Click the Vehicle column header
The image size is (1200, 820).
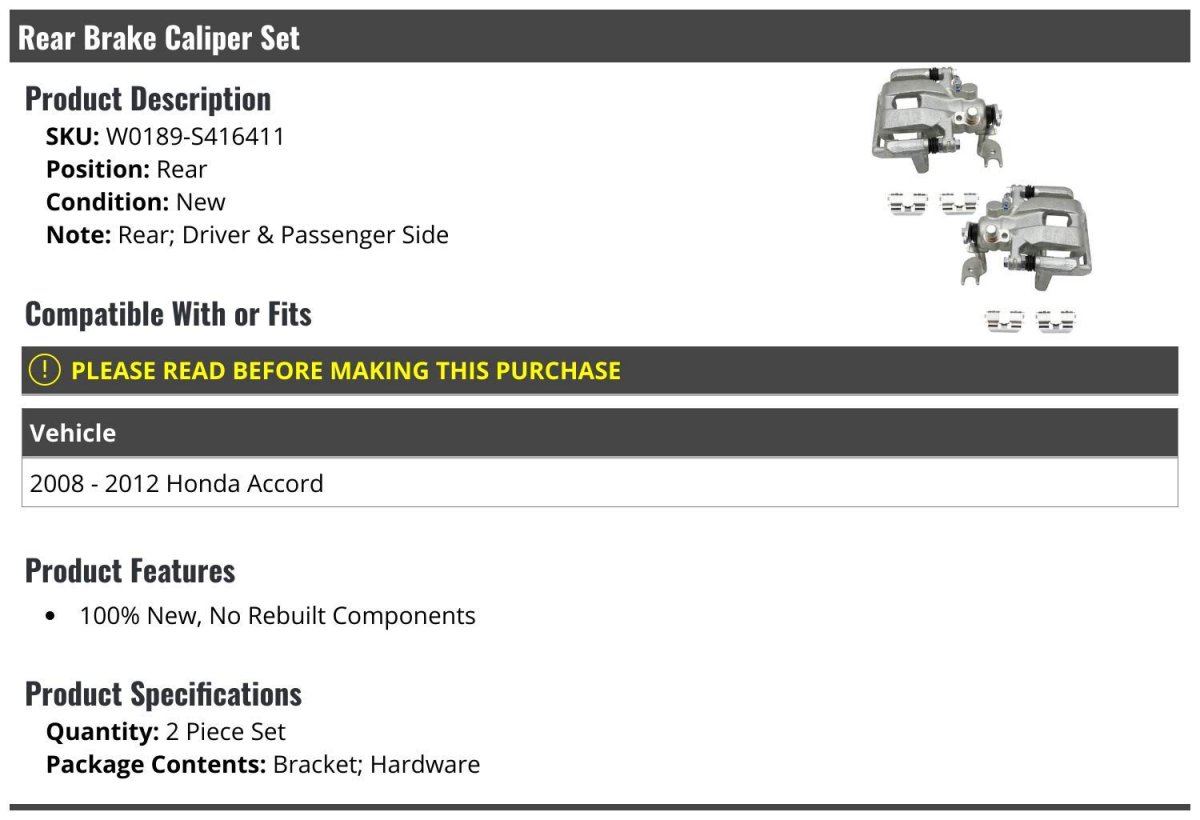coord(73,433)
